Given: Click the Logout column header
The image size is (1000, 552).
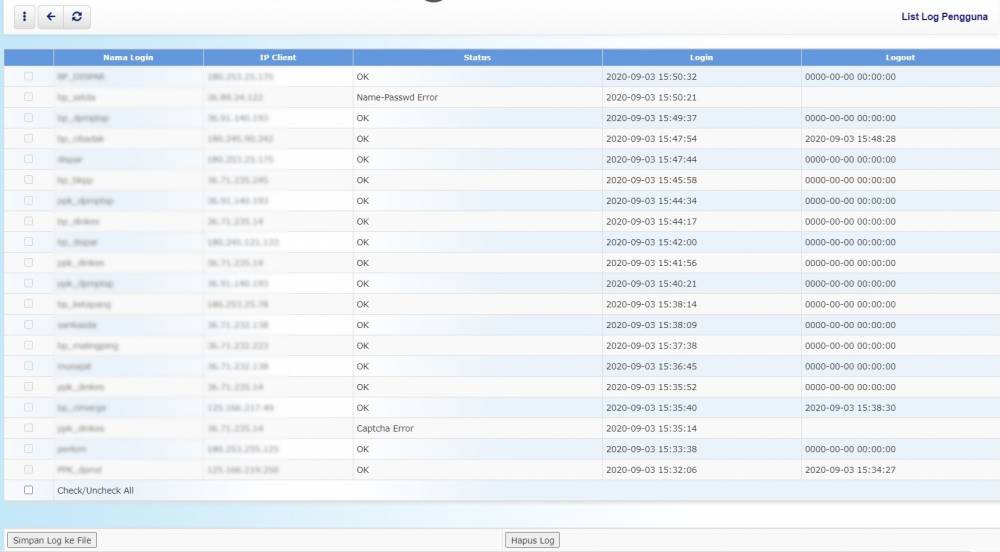Looking at the screenshot, I should (900, 58).
